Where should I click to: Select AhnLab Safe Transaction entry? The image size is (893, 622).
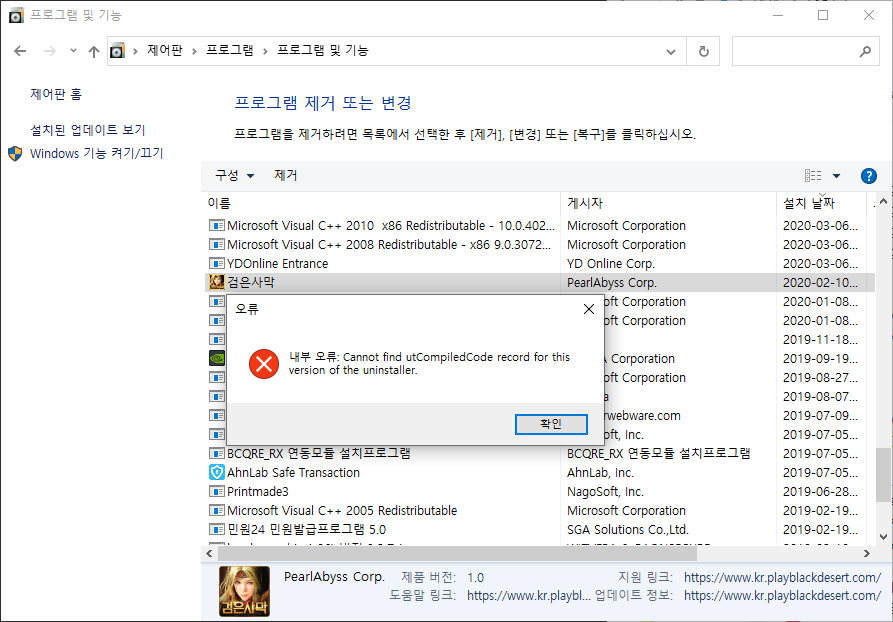tap(539, 473)
